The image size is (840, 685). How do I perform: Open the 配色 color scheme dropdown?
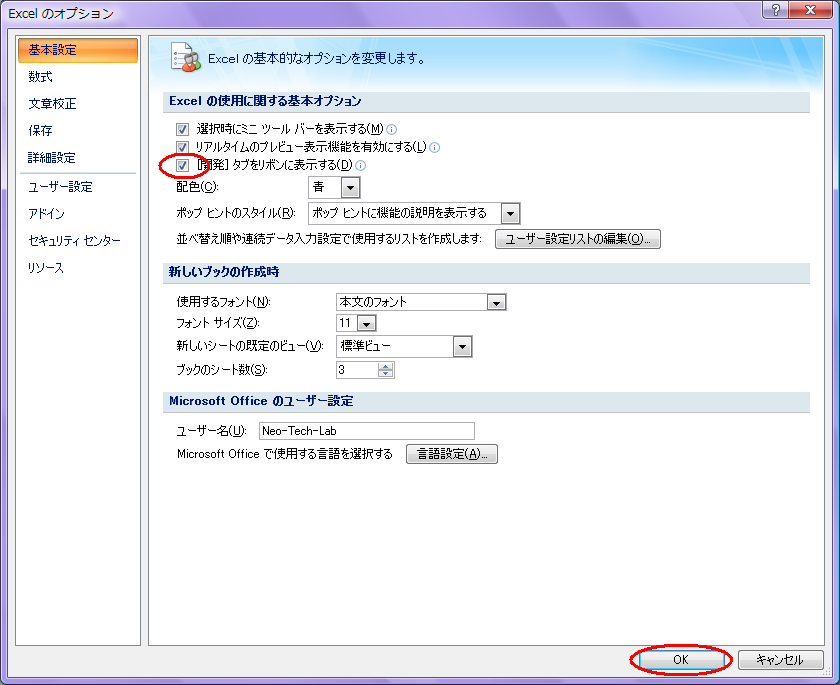click(350, 187)
